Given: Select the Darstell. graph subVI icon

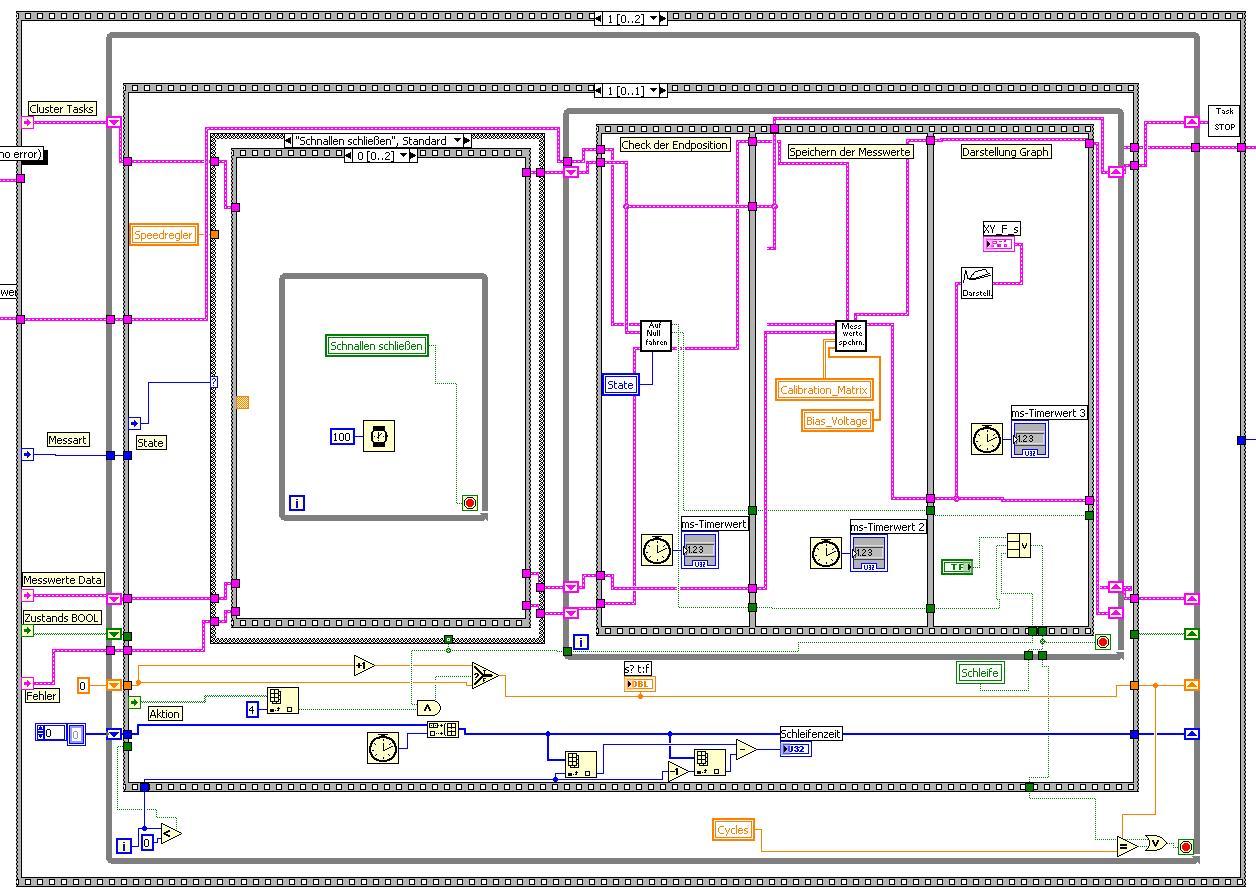Looking at the screenshot, I should point(977,283).
